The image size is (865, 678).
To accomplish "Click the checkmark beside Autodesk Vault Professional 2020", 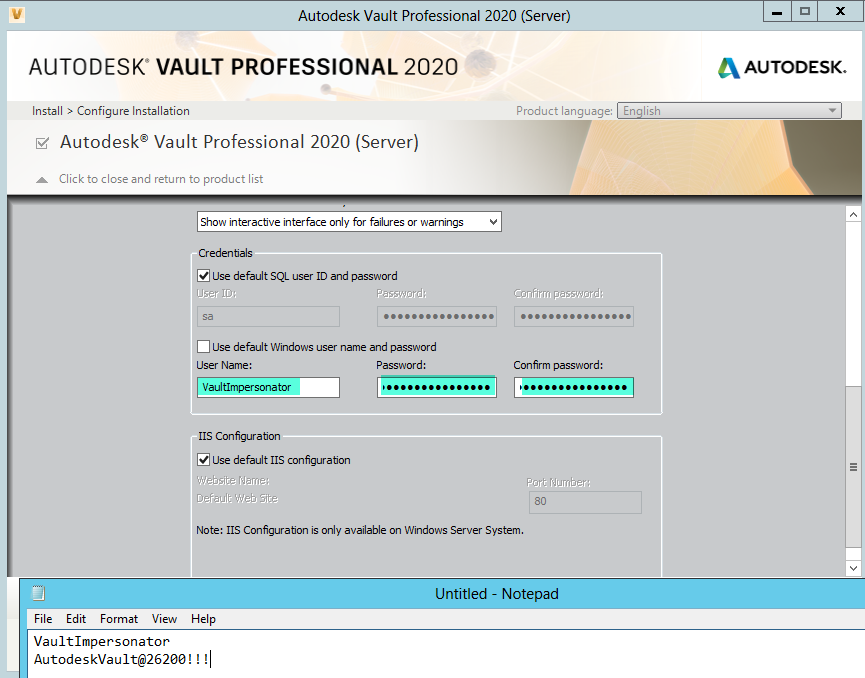I will tap(41, 142).
